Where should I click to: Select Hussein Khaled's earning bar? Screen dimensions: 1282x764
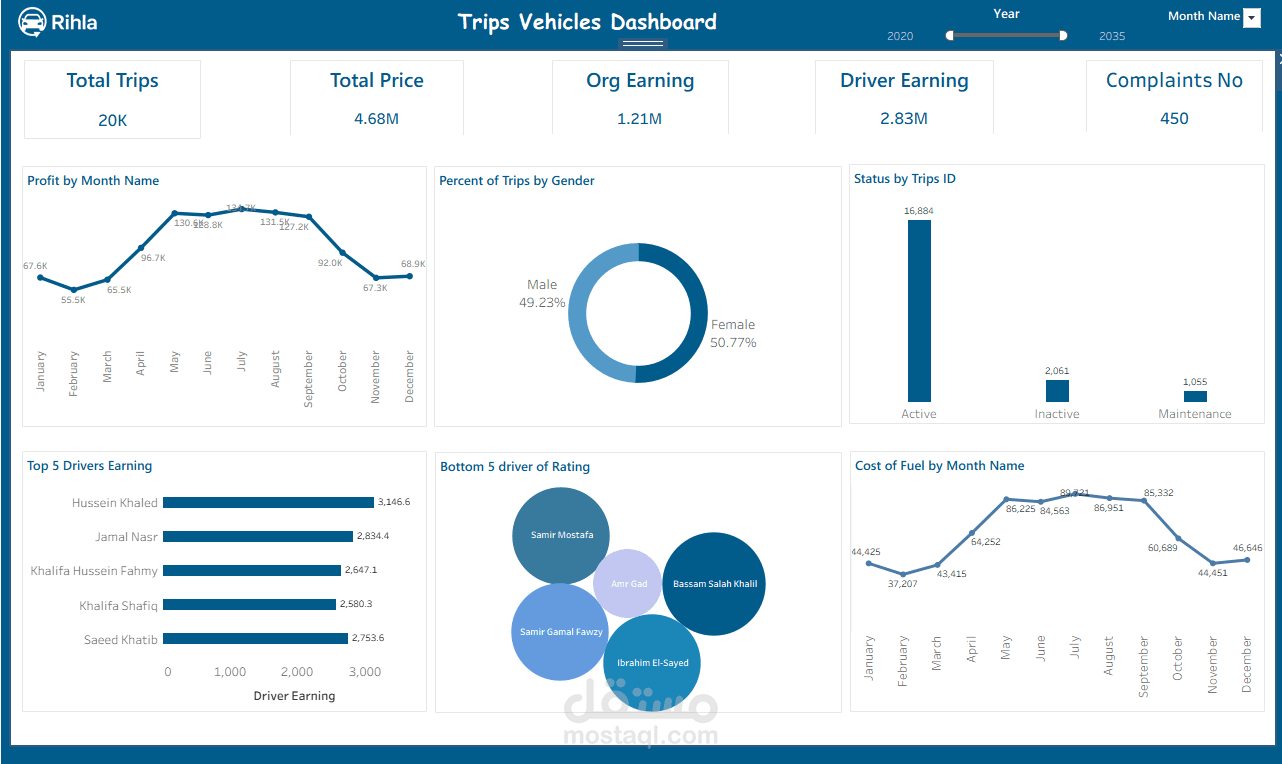(x=268, y=503)
